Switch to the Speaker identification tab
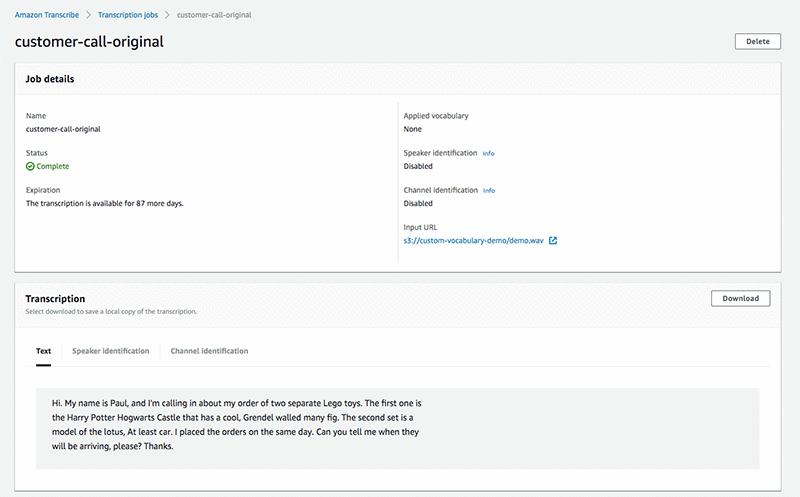The width and height of the screenshot is (800, 497). [x=111, y=351]
